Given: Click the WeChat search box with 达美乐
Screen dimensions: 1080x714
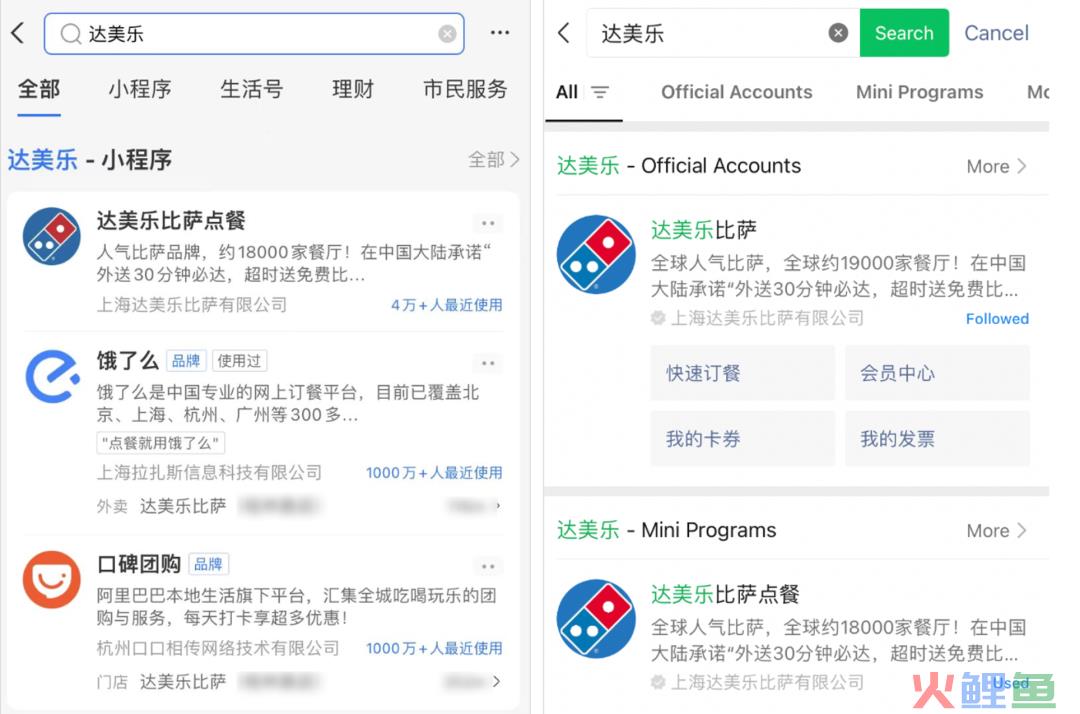Looking at the screenshot, I should click(x=723, y=33).
